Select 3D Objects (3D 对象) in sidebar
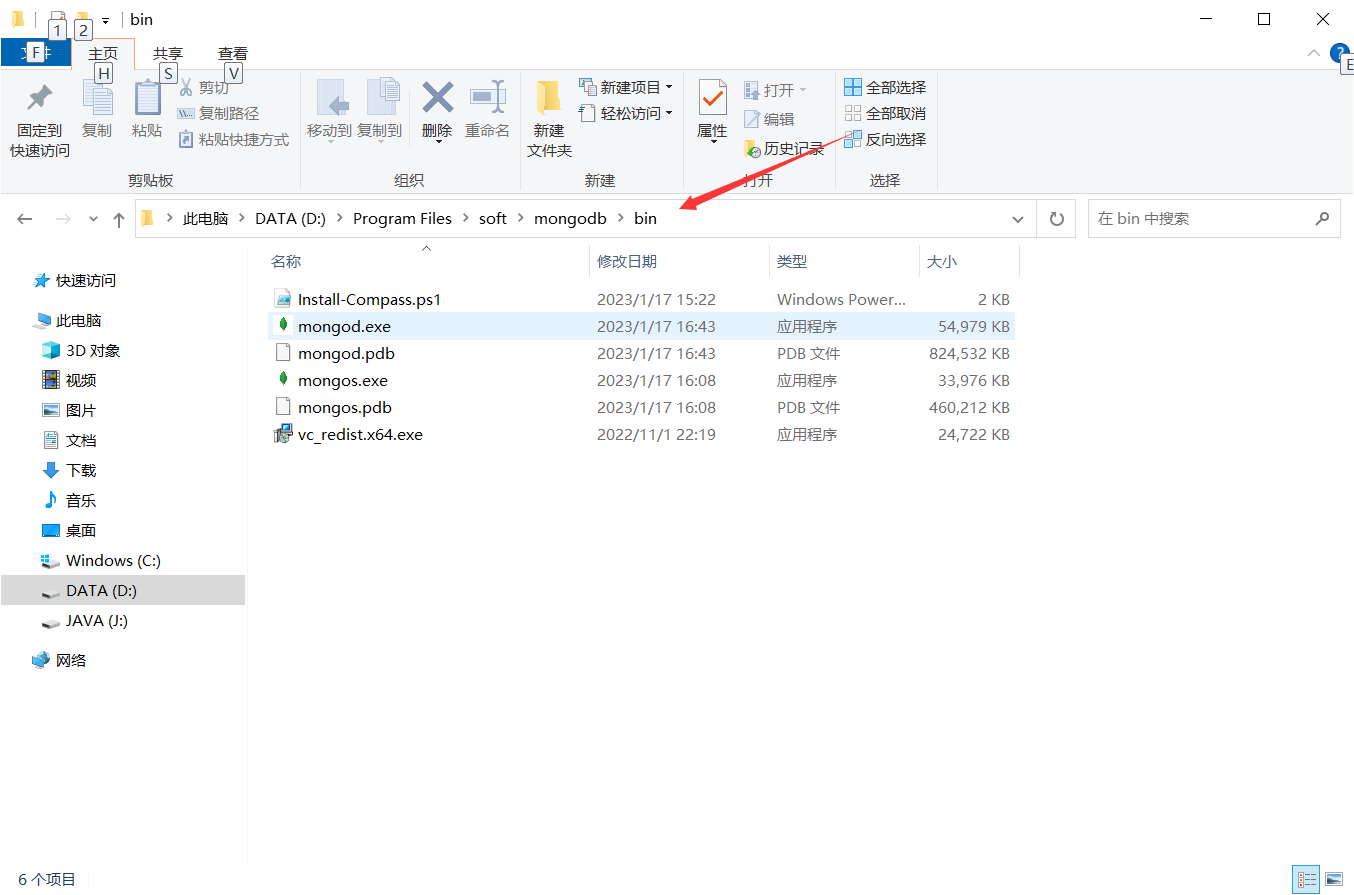Image resolution: width=1354 pixels, height=895 pixels. [x=80, y=351]
